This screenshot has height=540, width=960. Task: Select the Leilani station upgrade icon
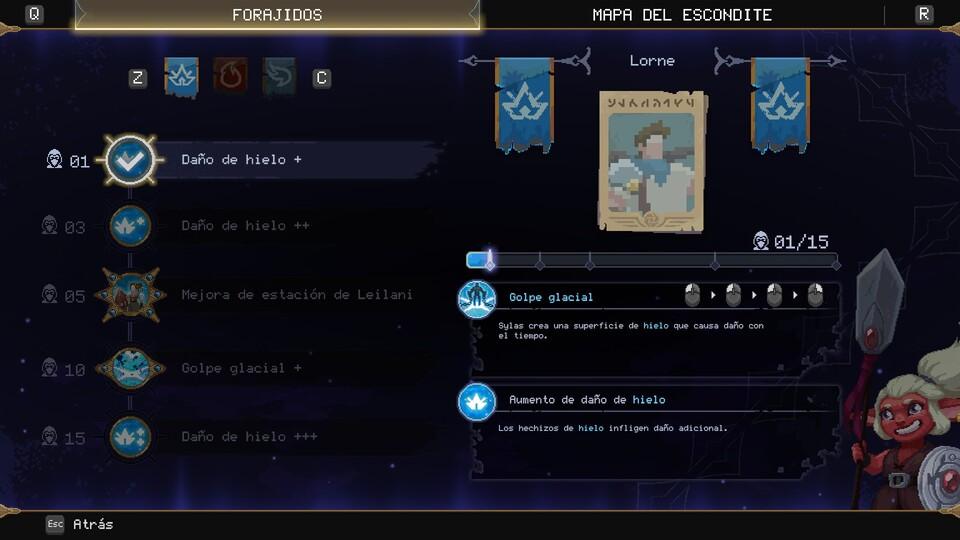click(130, 294)
